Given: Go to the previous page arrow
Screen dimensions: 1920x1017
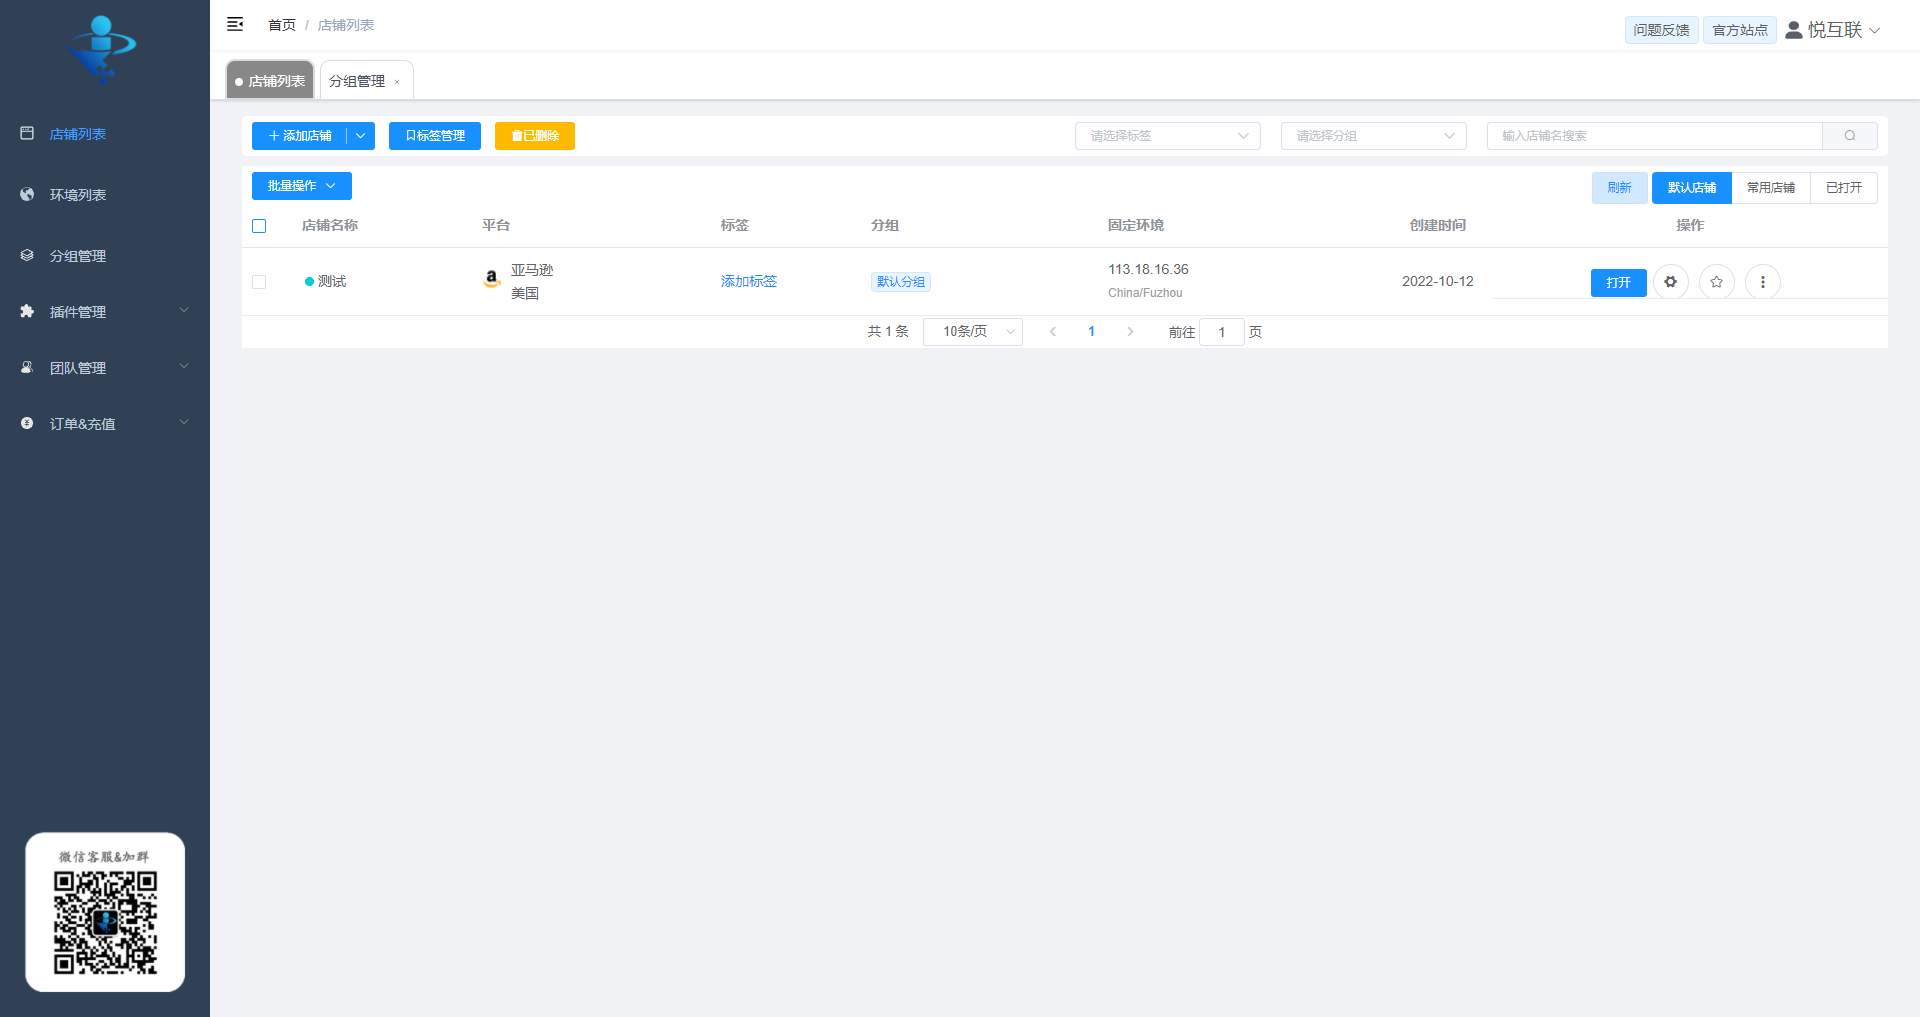Looking at the screenshot, I should click(1053, 332).
